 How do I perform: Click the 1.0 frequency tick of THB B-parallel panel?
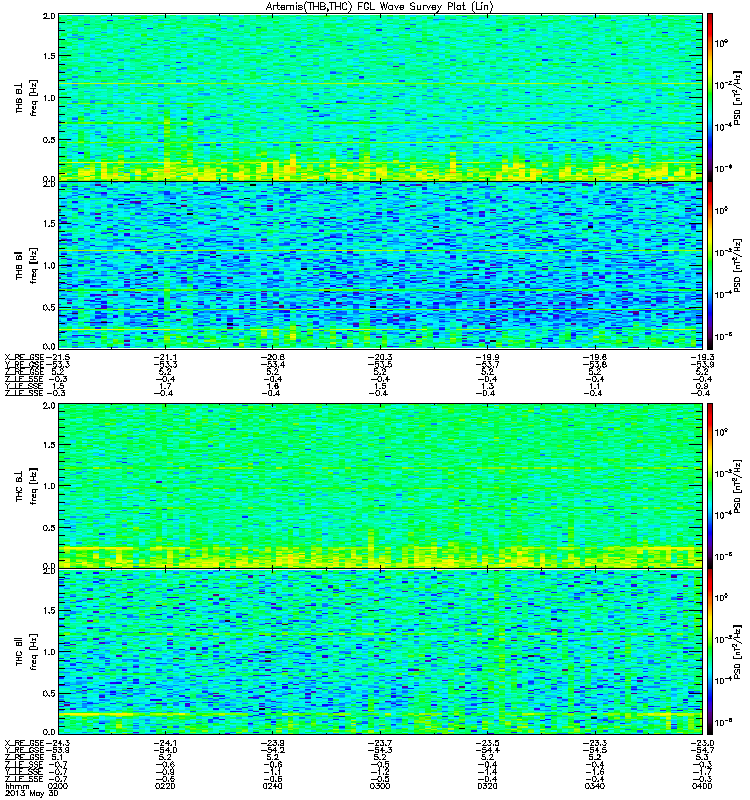[49, 265]
